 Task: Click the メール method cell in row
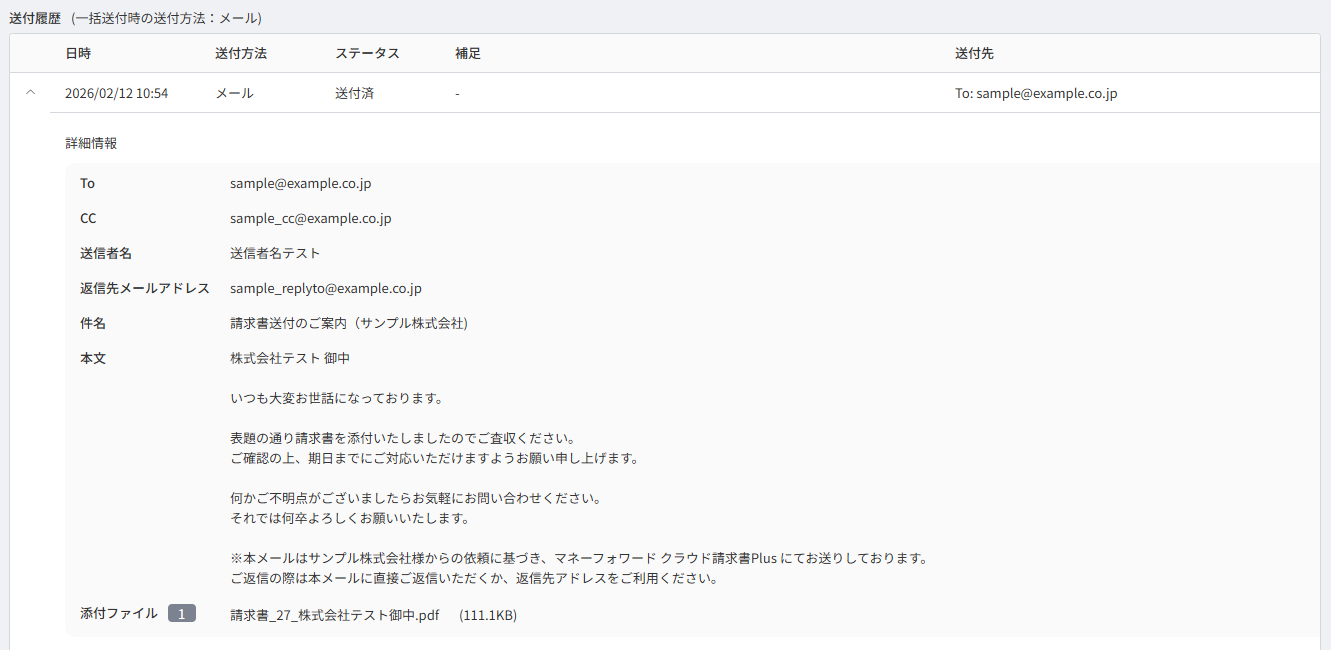234,93
